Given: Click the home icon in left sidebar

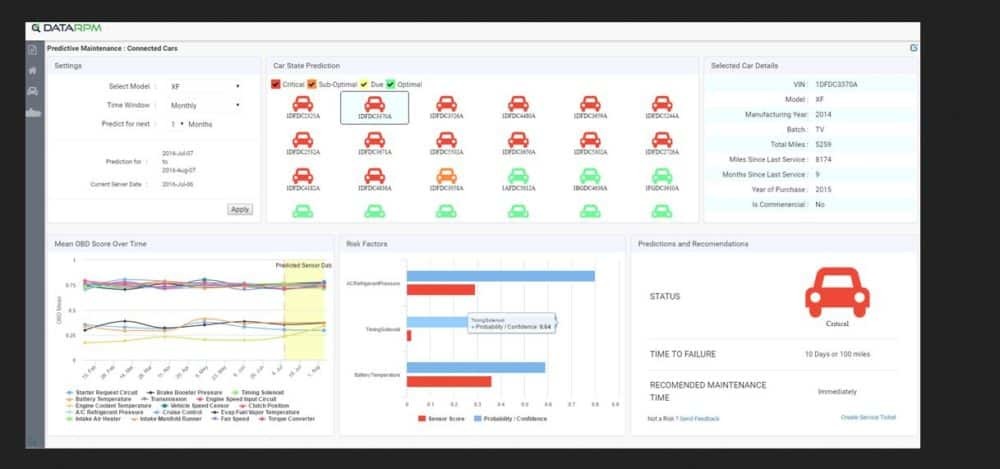Looking at the screenshot, I should click(33, 70).
